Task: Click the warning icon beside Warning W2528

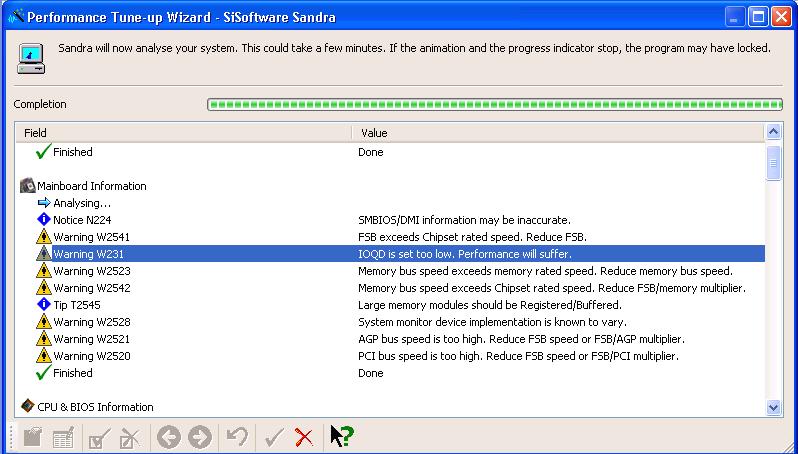Action: pos(44,322)
